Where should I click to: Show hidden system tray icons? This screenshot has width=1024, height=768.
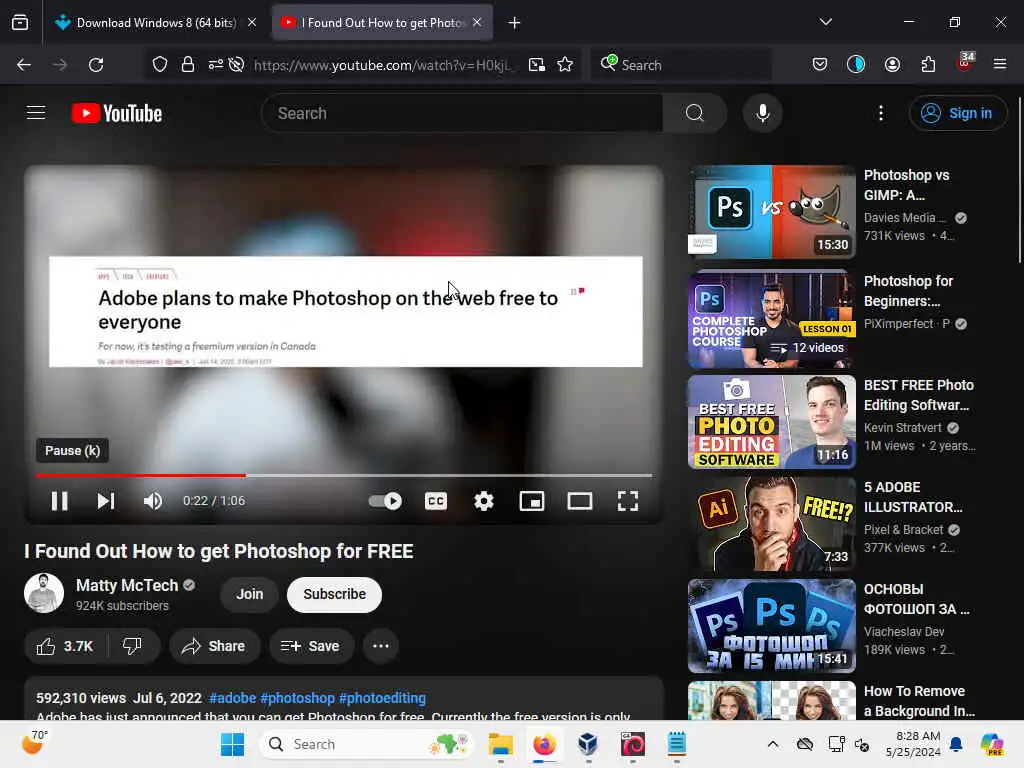tap(773, 744)
